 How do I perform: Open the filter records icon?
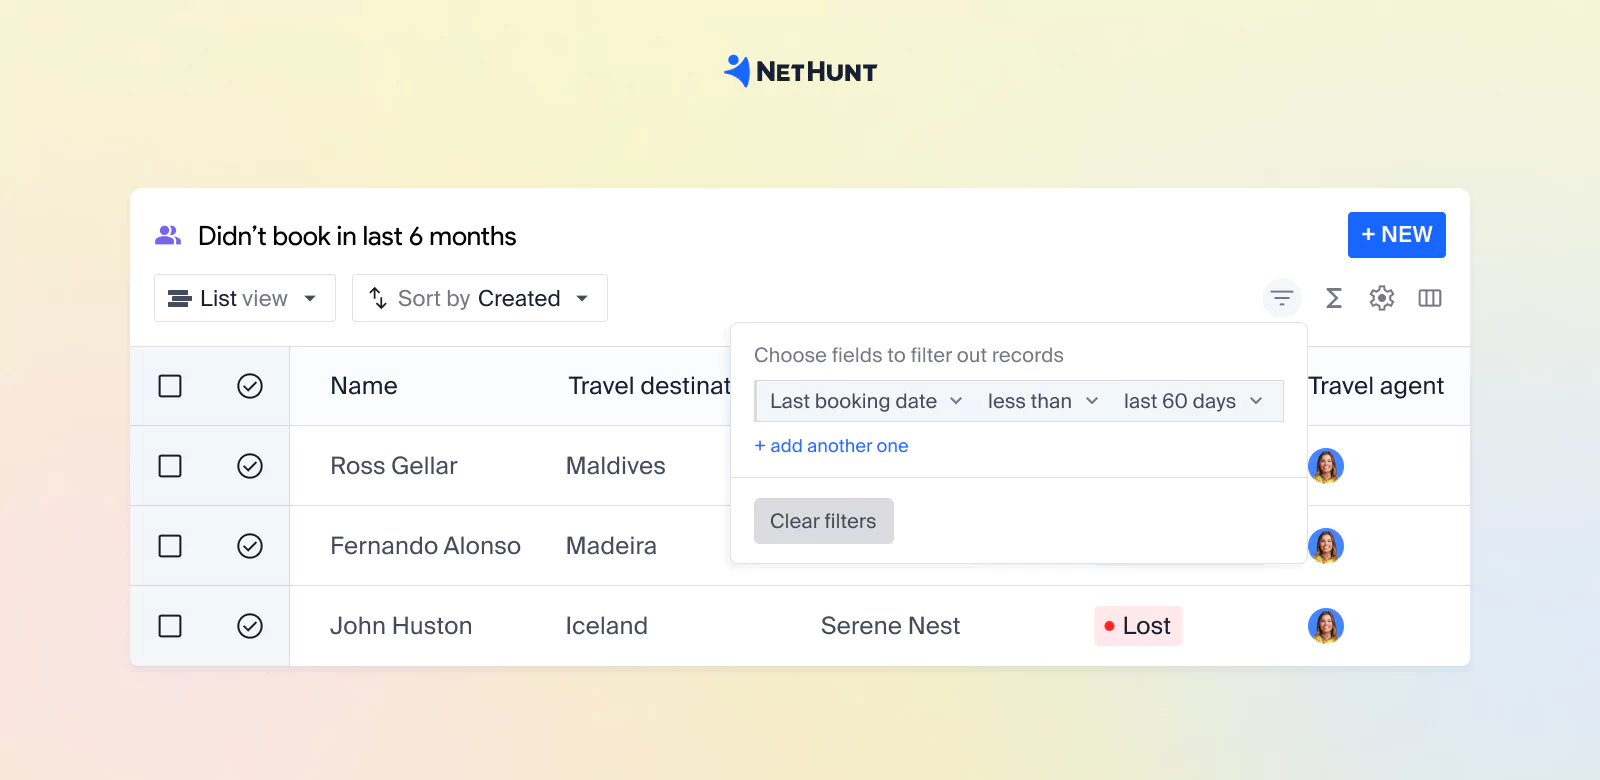(x=1282, y=298)
